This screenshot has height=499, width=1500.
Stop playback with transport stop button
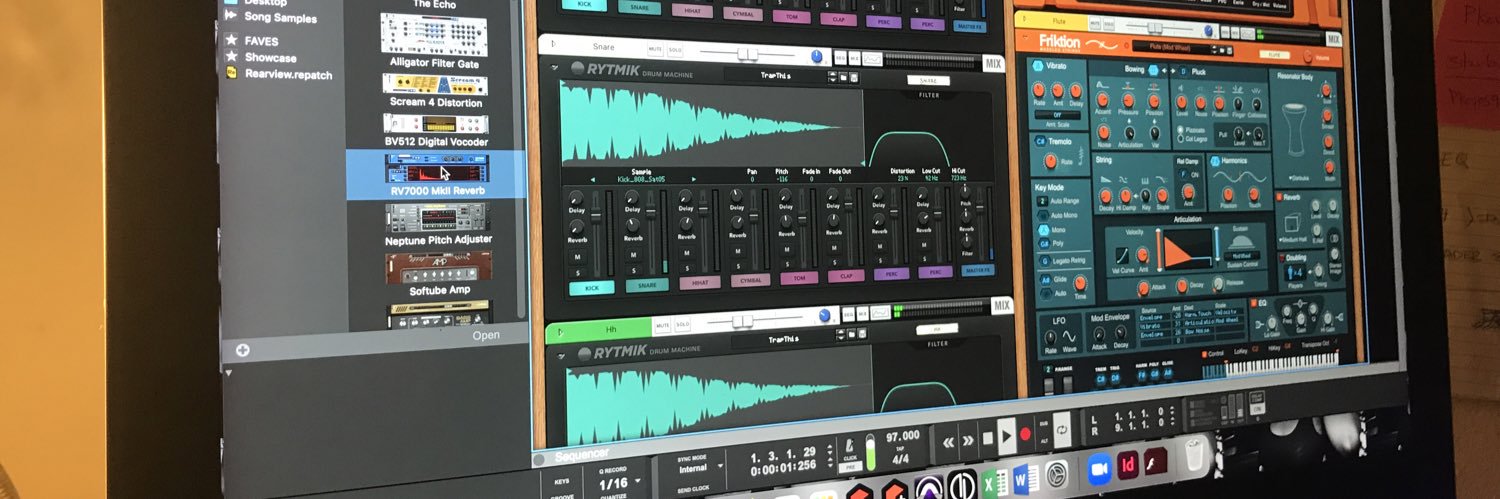(989, 438)
